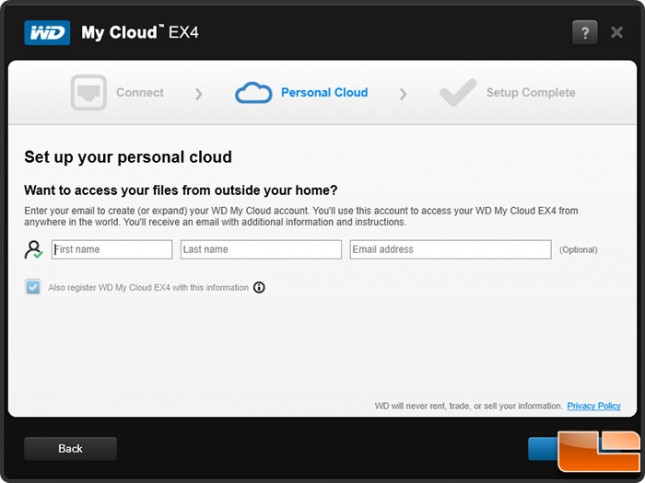Click 'WD will never rent, trade' notice
Image resolution: width=645 pixels, height=483 pixels.
[468, 406]
